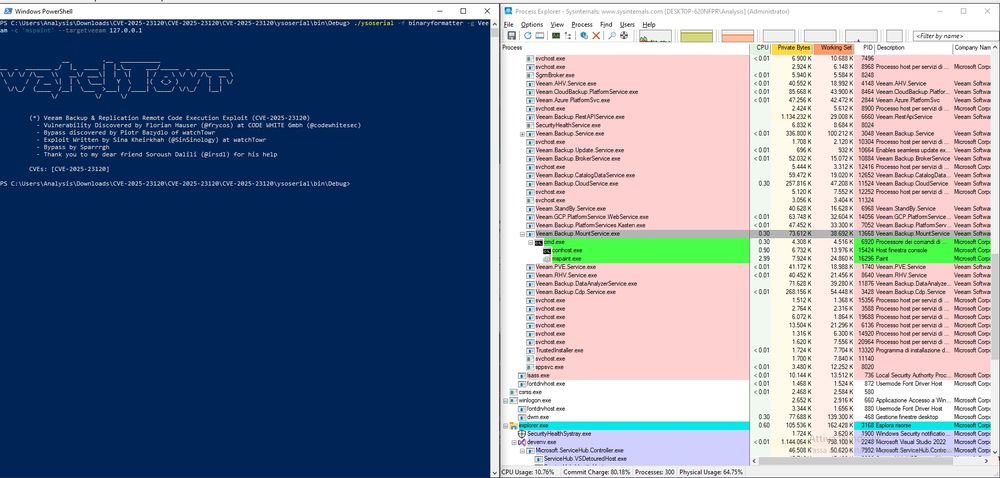
Task: Select the dwm.exe process row
Action: pyautogui.click(x=746, y=417)
